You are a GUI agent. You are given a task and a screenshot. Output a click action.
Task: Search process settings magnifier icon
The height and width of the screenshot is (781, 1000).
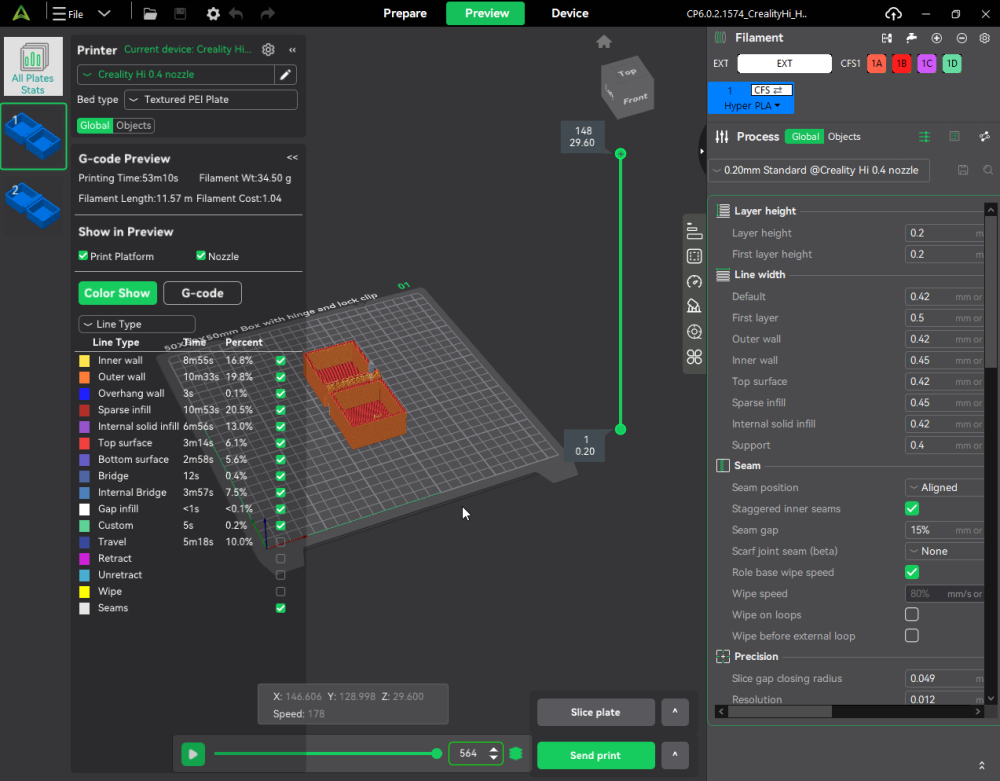point(988,170)
